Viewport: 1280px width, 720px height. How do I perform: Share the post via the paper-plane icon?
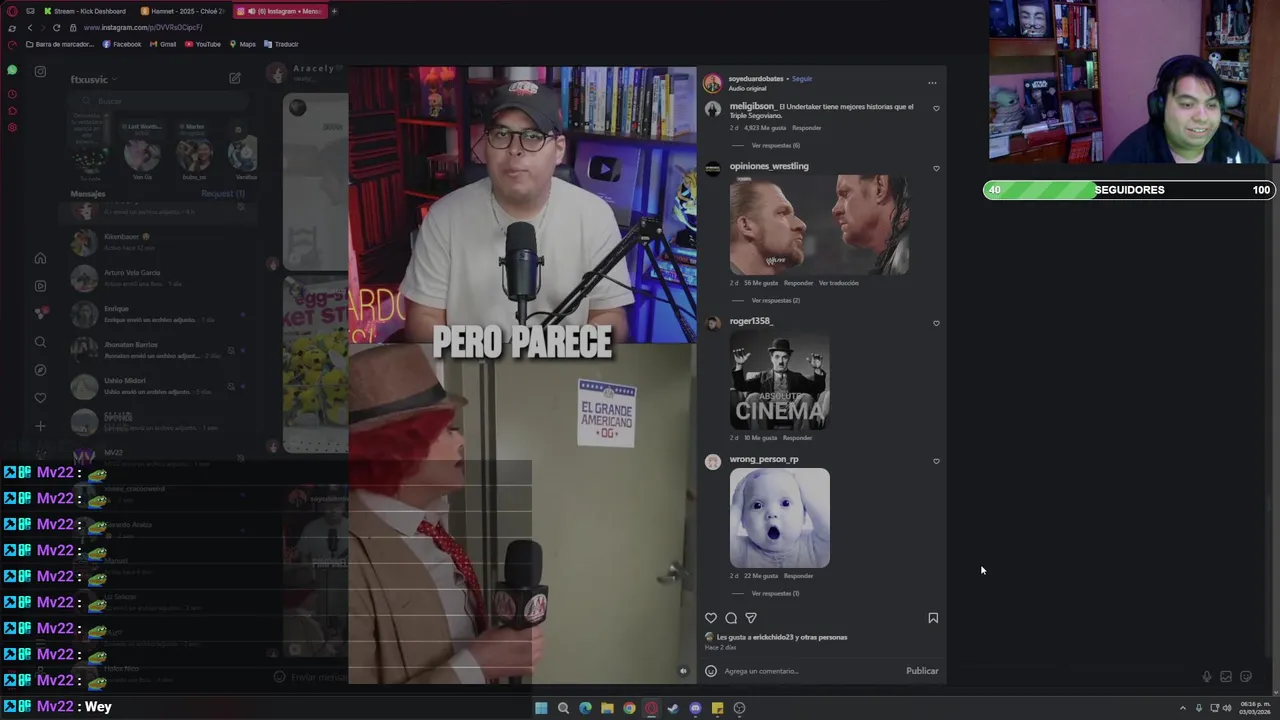pos(751,618)
